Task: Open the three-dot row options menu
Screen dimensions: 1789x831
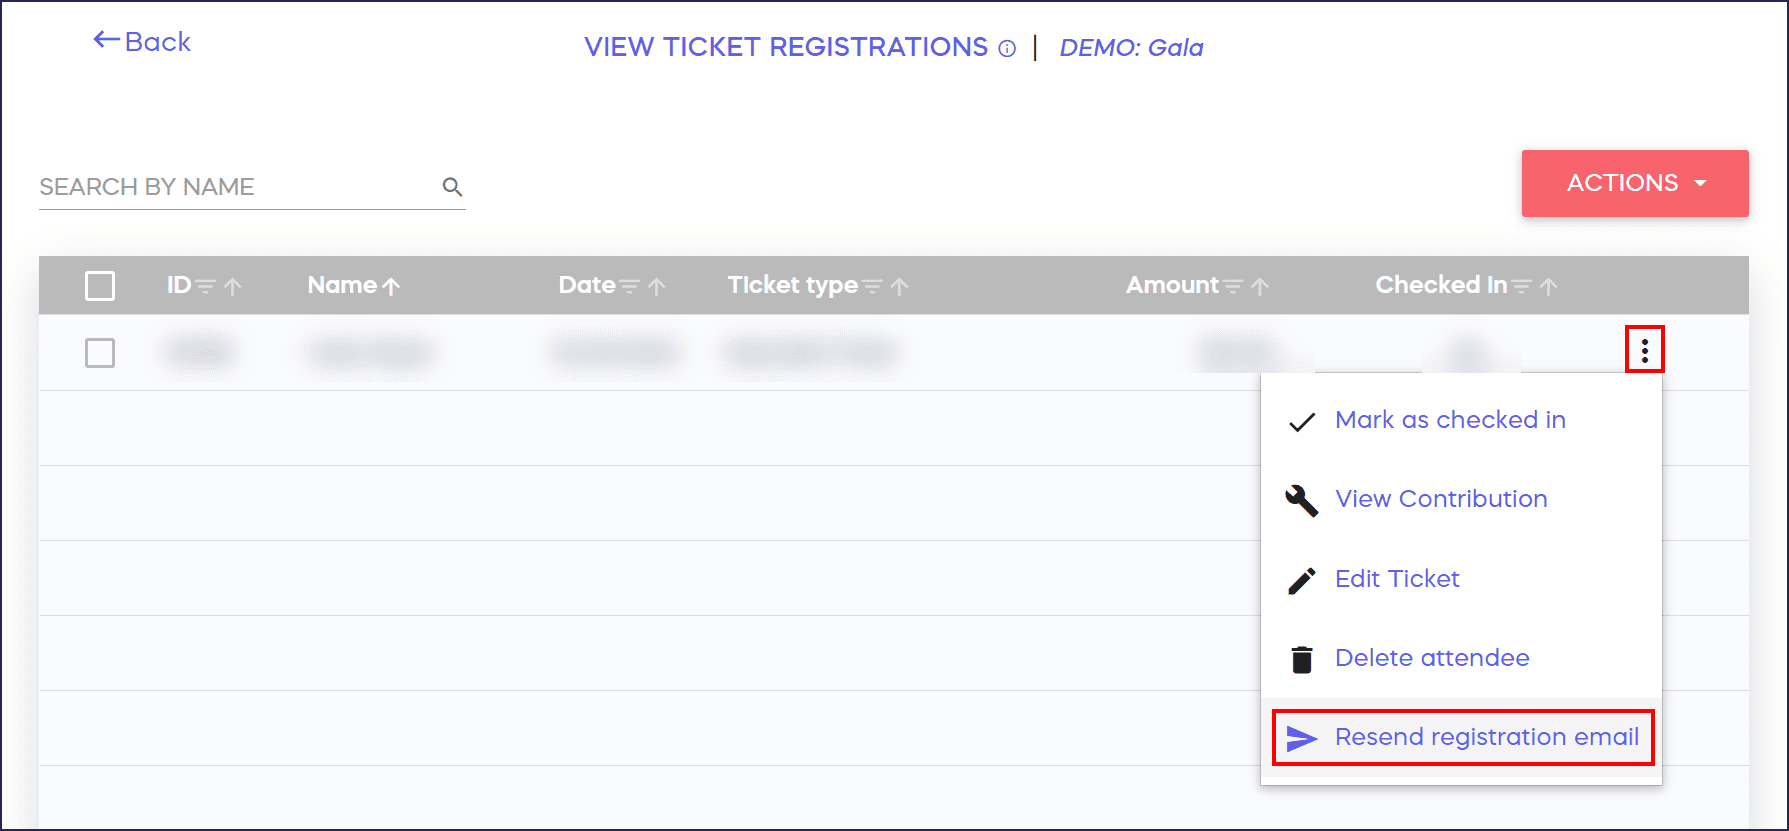Action: point(1644,350)
